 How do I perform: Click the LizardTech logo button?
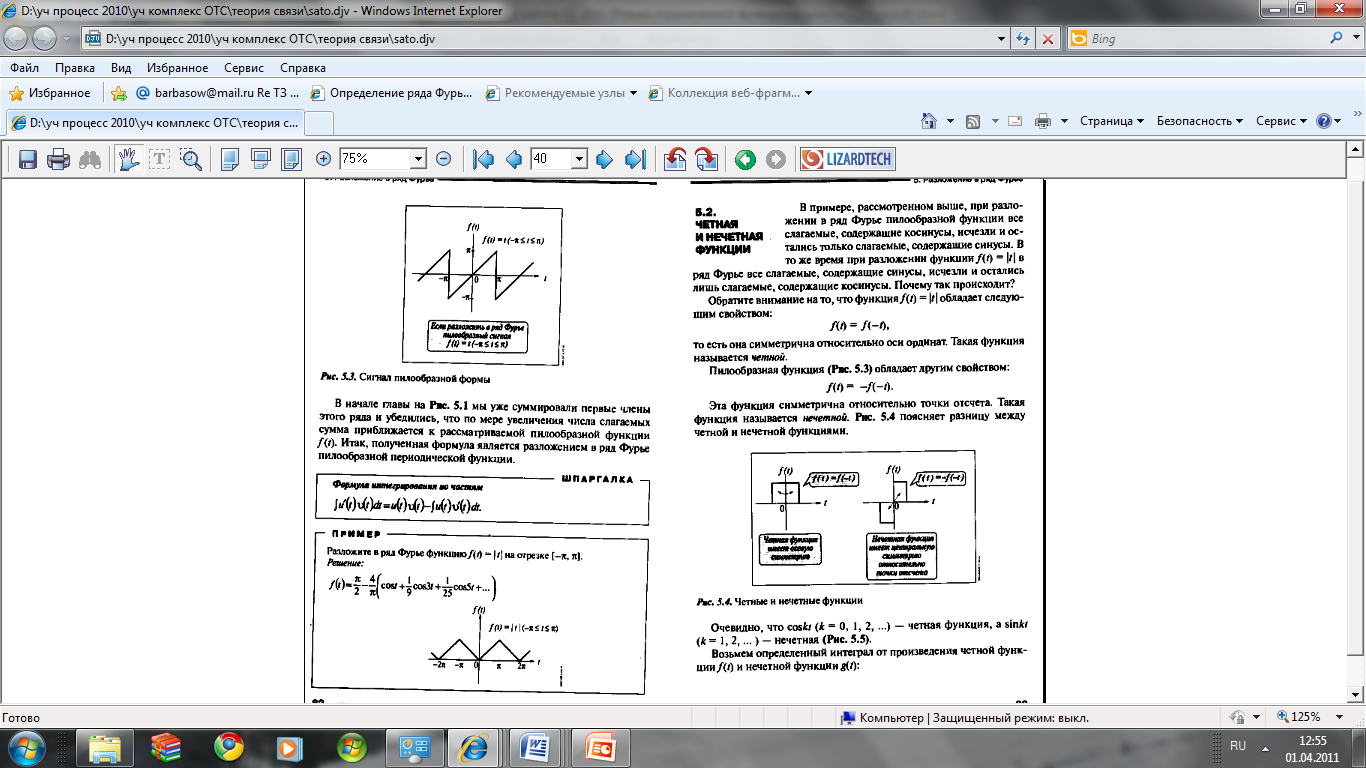(x=847, y=159)
